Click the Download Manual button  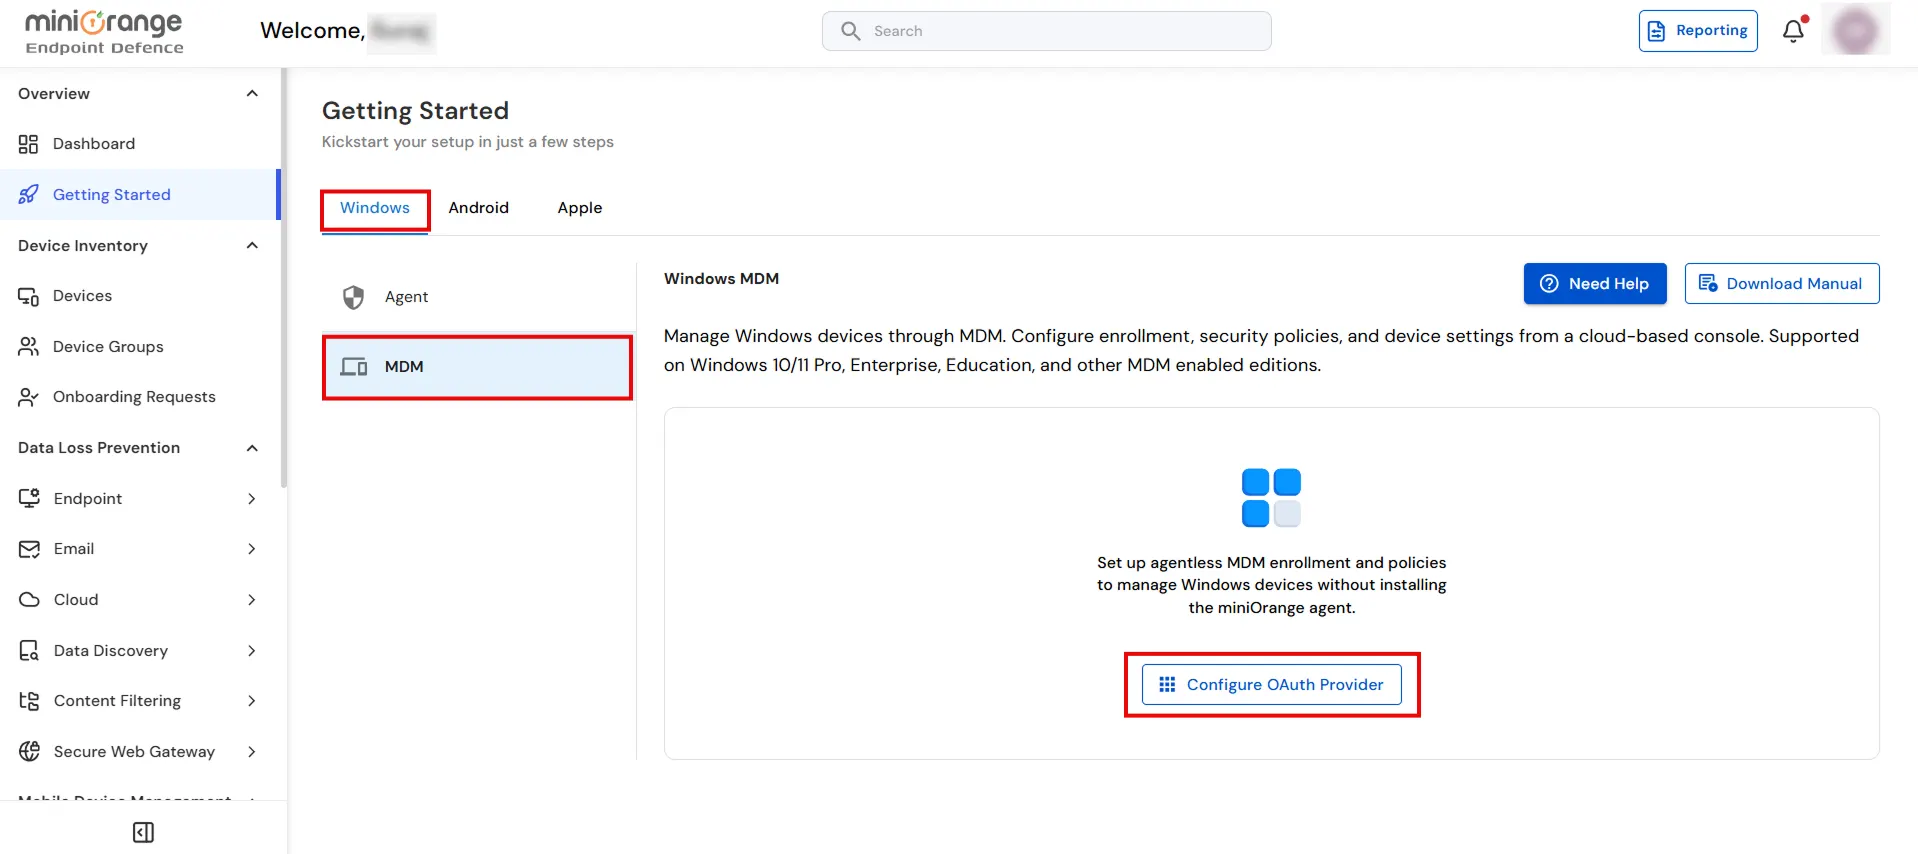1782,284
